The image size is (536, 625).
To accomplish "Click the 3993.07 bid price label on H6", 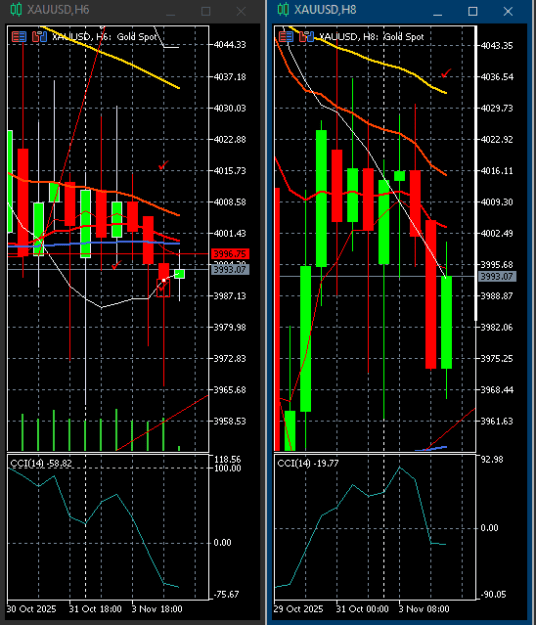I will pos(230,270).
